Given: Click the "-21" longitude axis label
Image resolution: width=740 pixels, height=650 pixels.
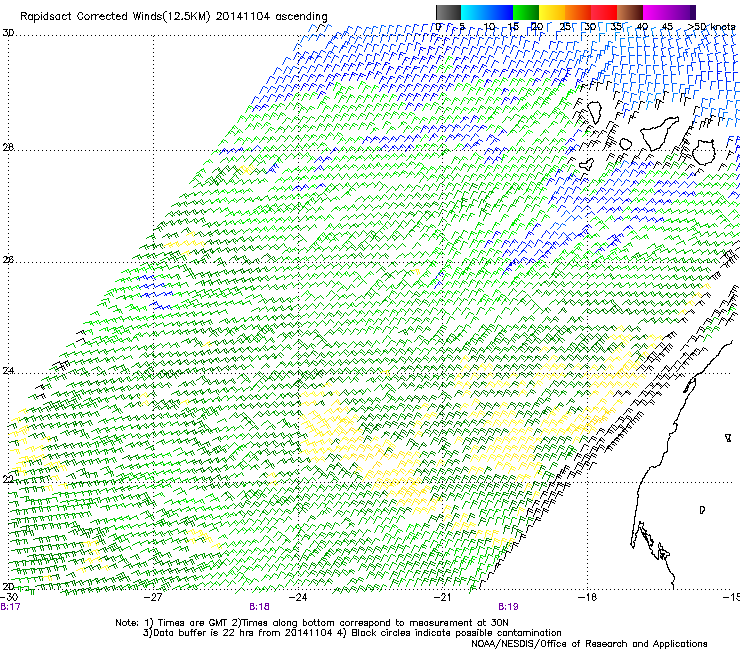Looking at the screenshot, I should pyautogui.click(x=443, y=597).
